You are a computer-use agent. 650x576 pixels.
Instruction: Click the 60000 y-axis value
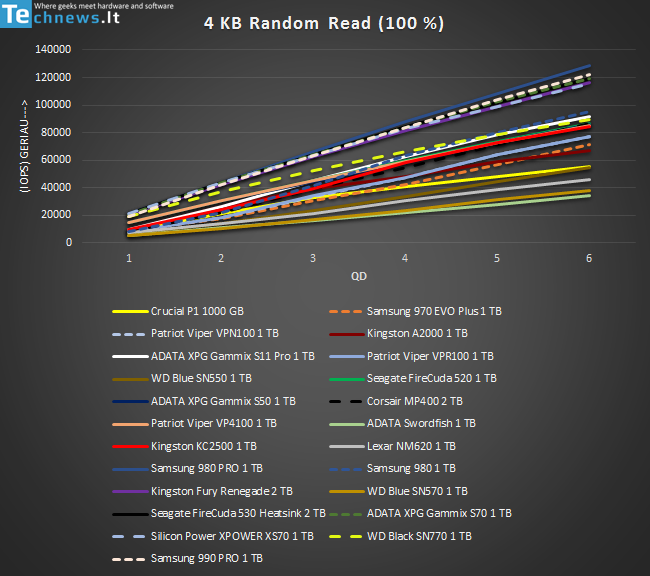(56, 160)
